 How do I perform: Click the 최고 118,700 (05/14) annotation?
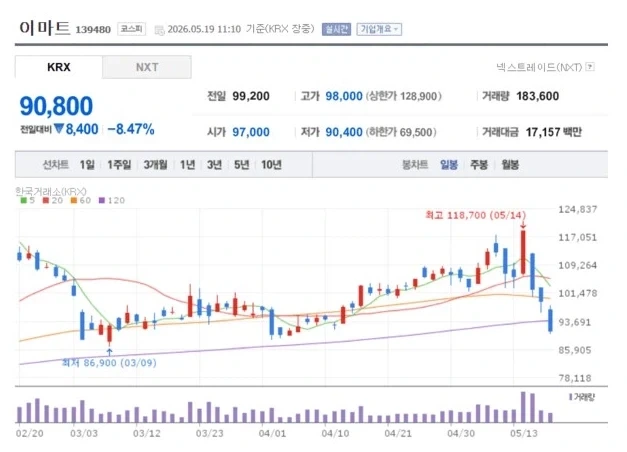point(475,215)
